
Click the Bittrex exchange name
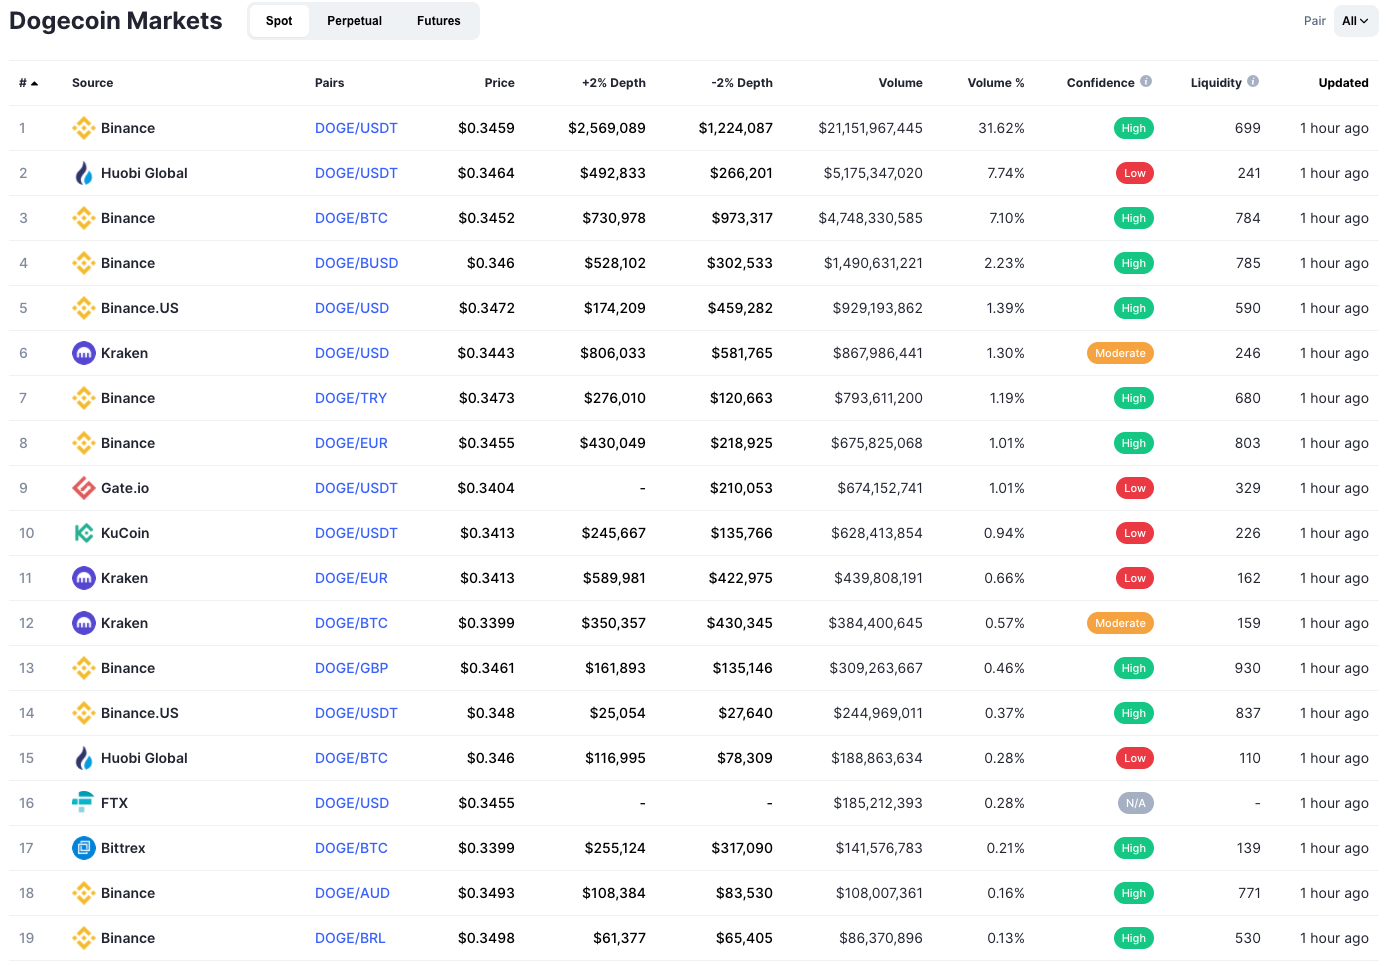tap(123, 848)
